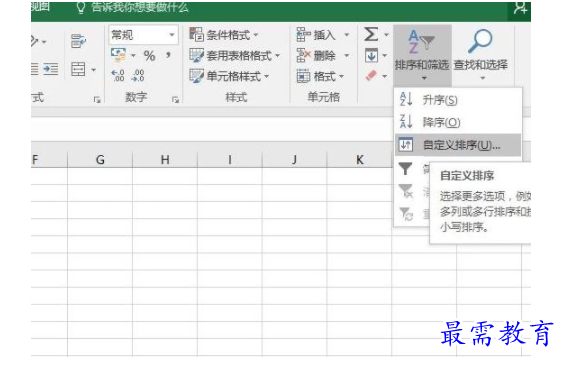Click the Tell Me search field text
This screenshot has height=365, width=562.
(140, 7)
